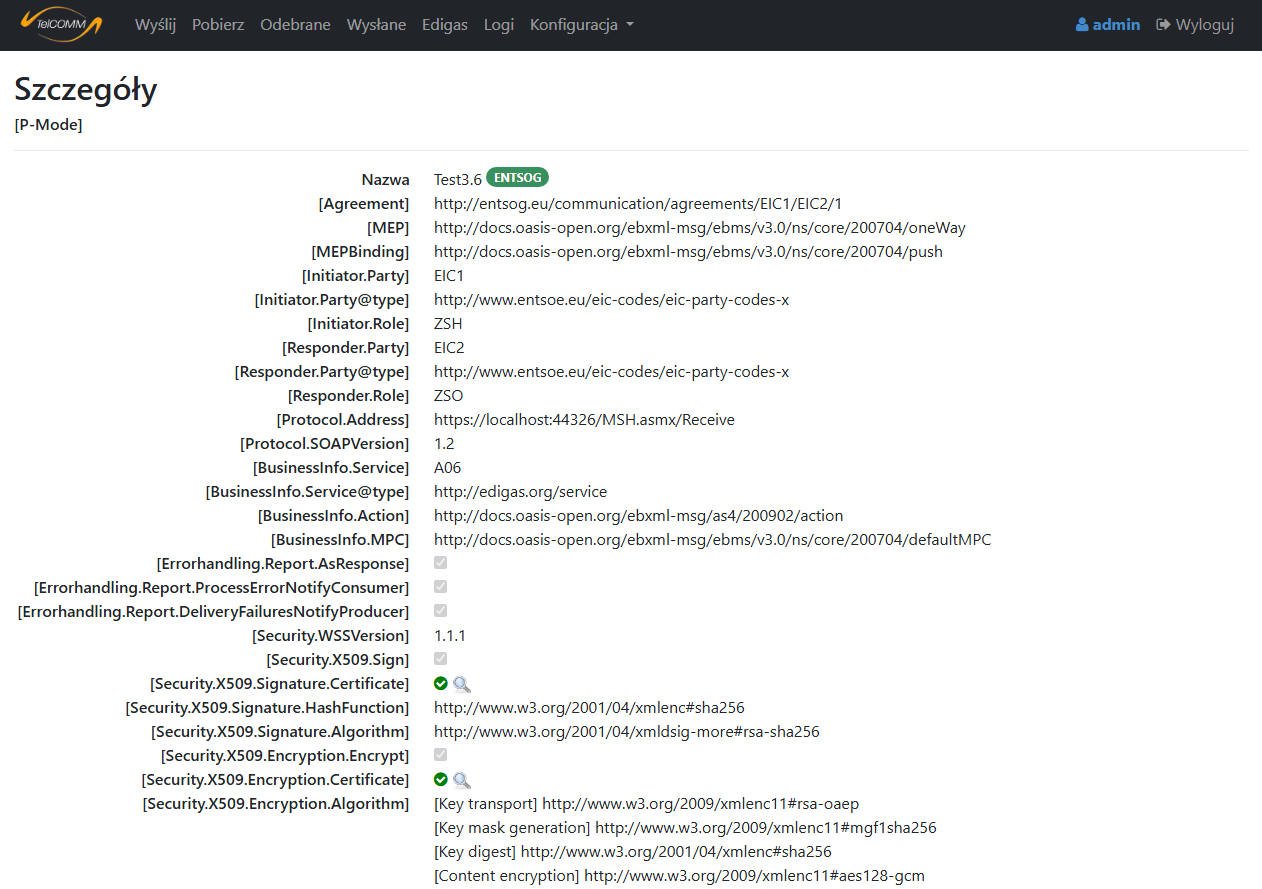Toggle Security.X509.Encryption.Encrypt checkbox

click(441, 755)
